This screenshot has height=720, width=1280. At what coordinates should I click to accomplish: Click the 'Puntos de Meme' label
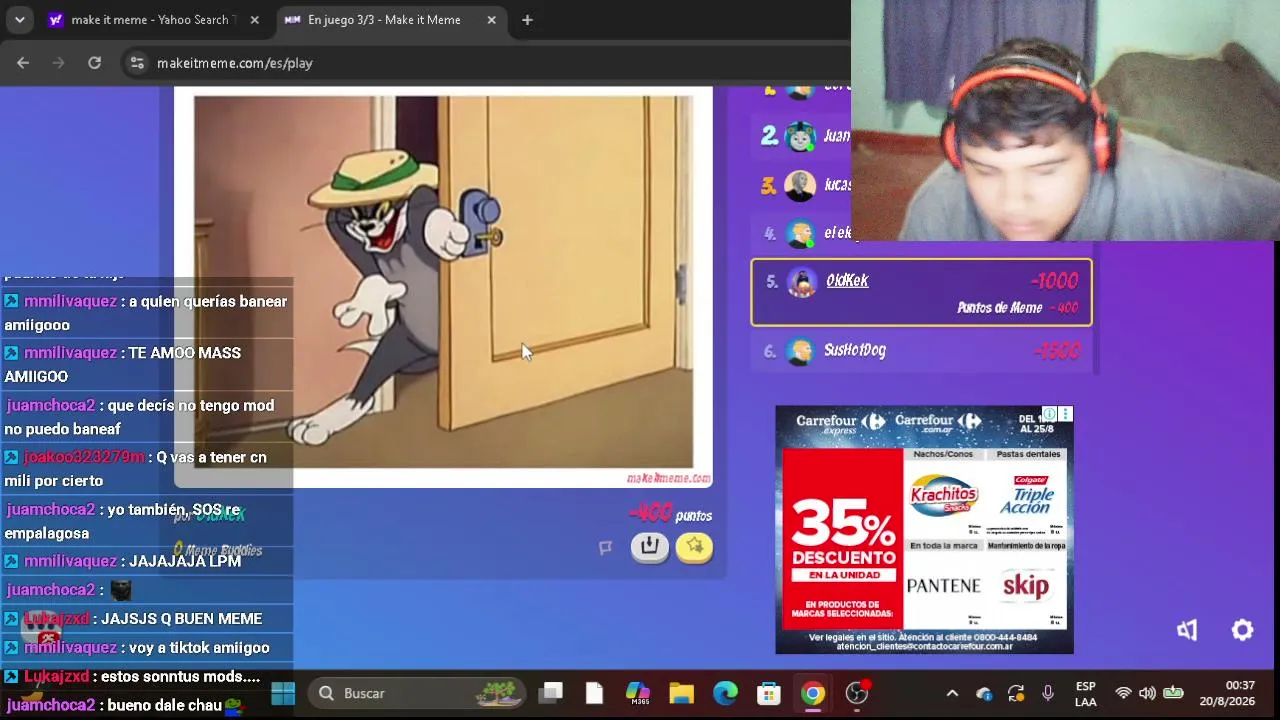[999, 308]
